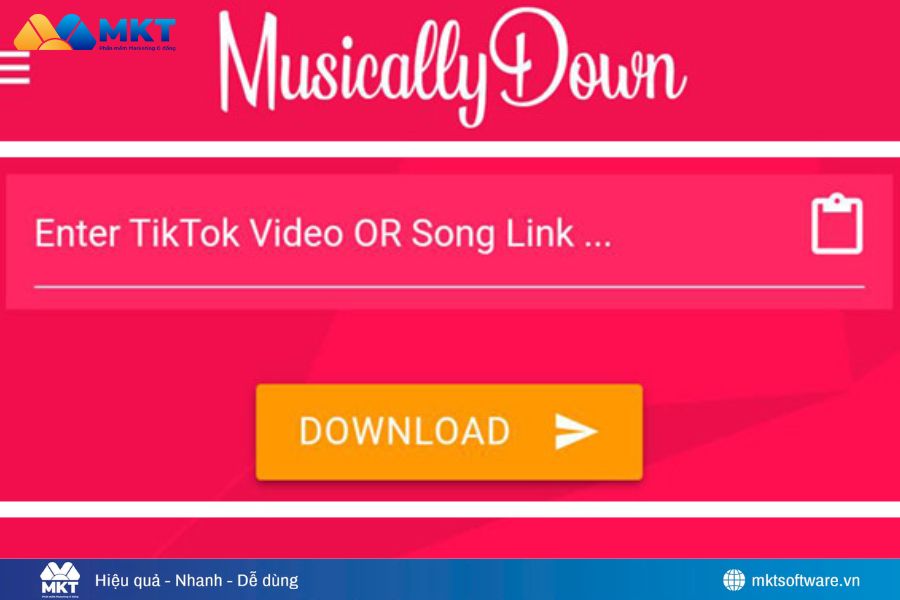Image resolution: width=900 pixels, height=600 pixels.
Task: Click the white underline of link field
Action: (x=449, y=286)
